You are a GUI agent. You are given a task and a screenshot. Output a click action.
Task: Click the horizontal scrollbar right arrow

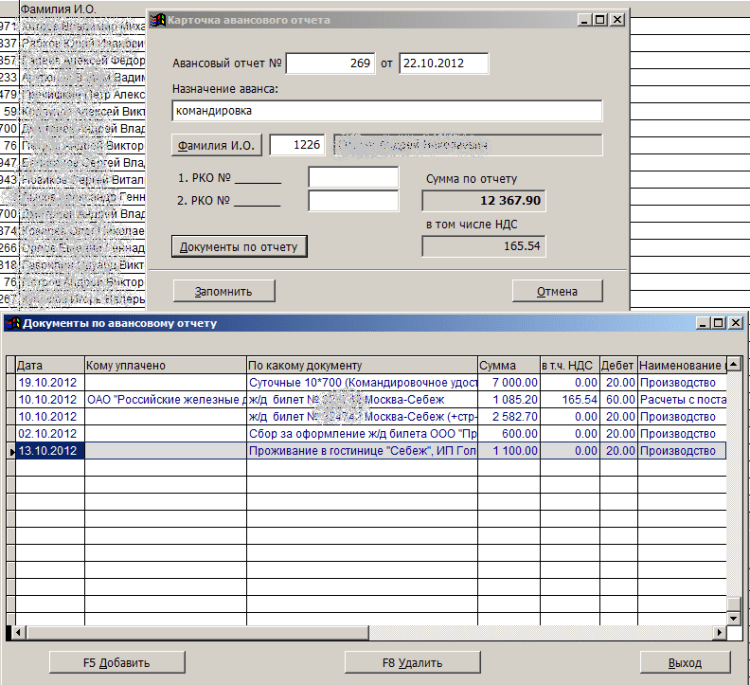(719, 632)
